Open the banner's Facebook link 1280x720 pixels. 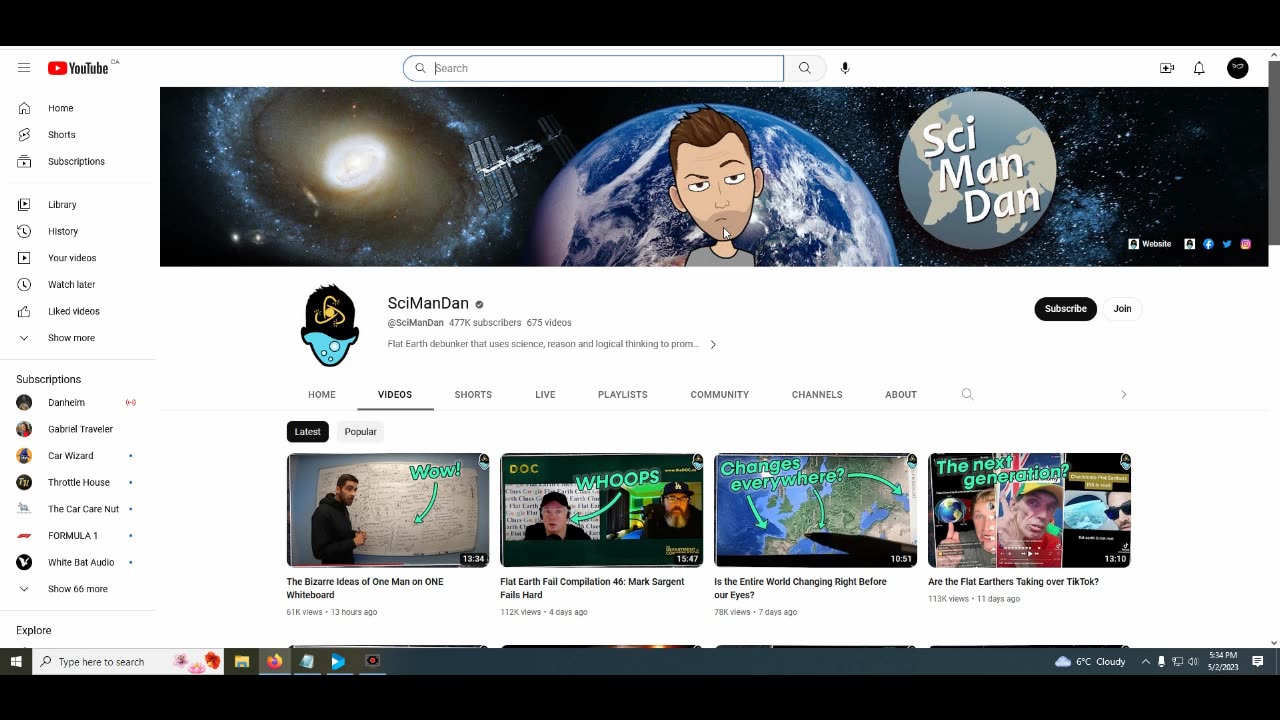[1208, 244]
